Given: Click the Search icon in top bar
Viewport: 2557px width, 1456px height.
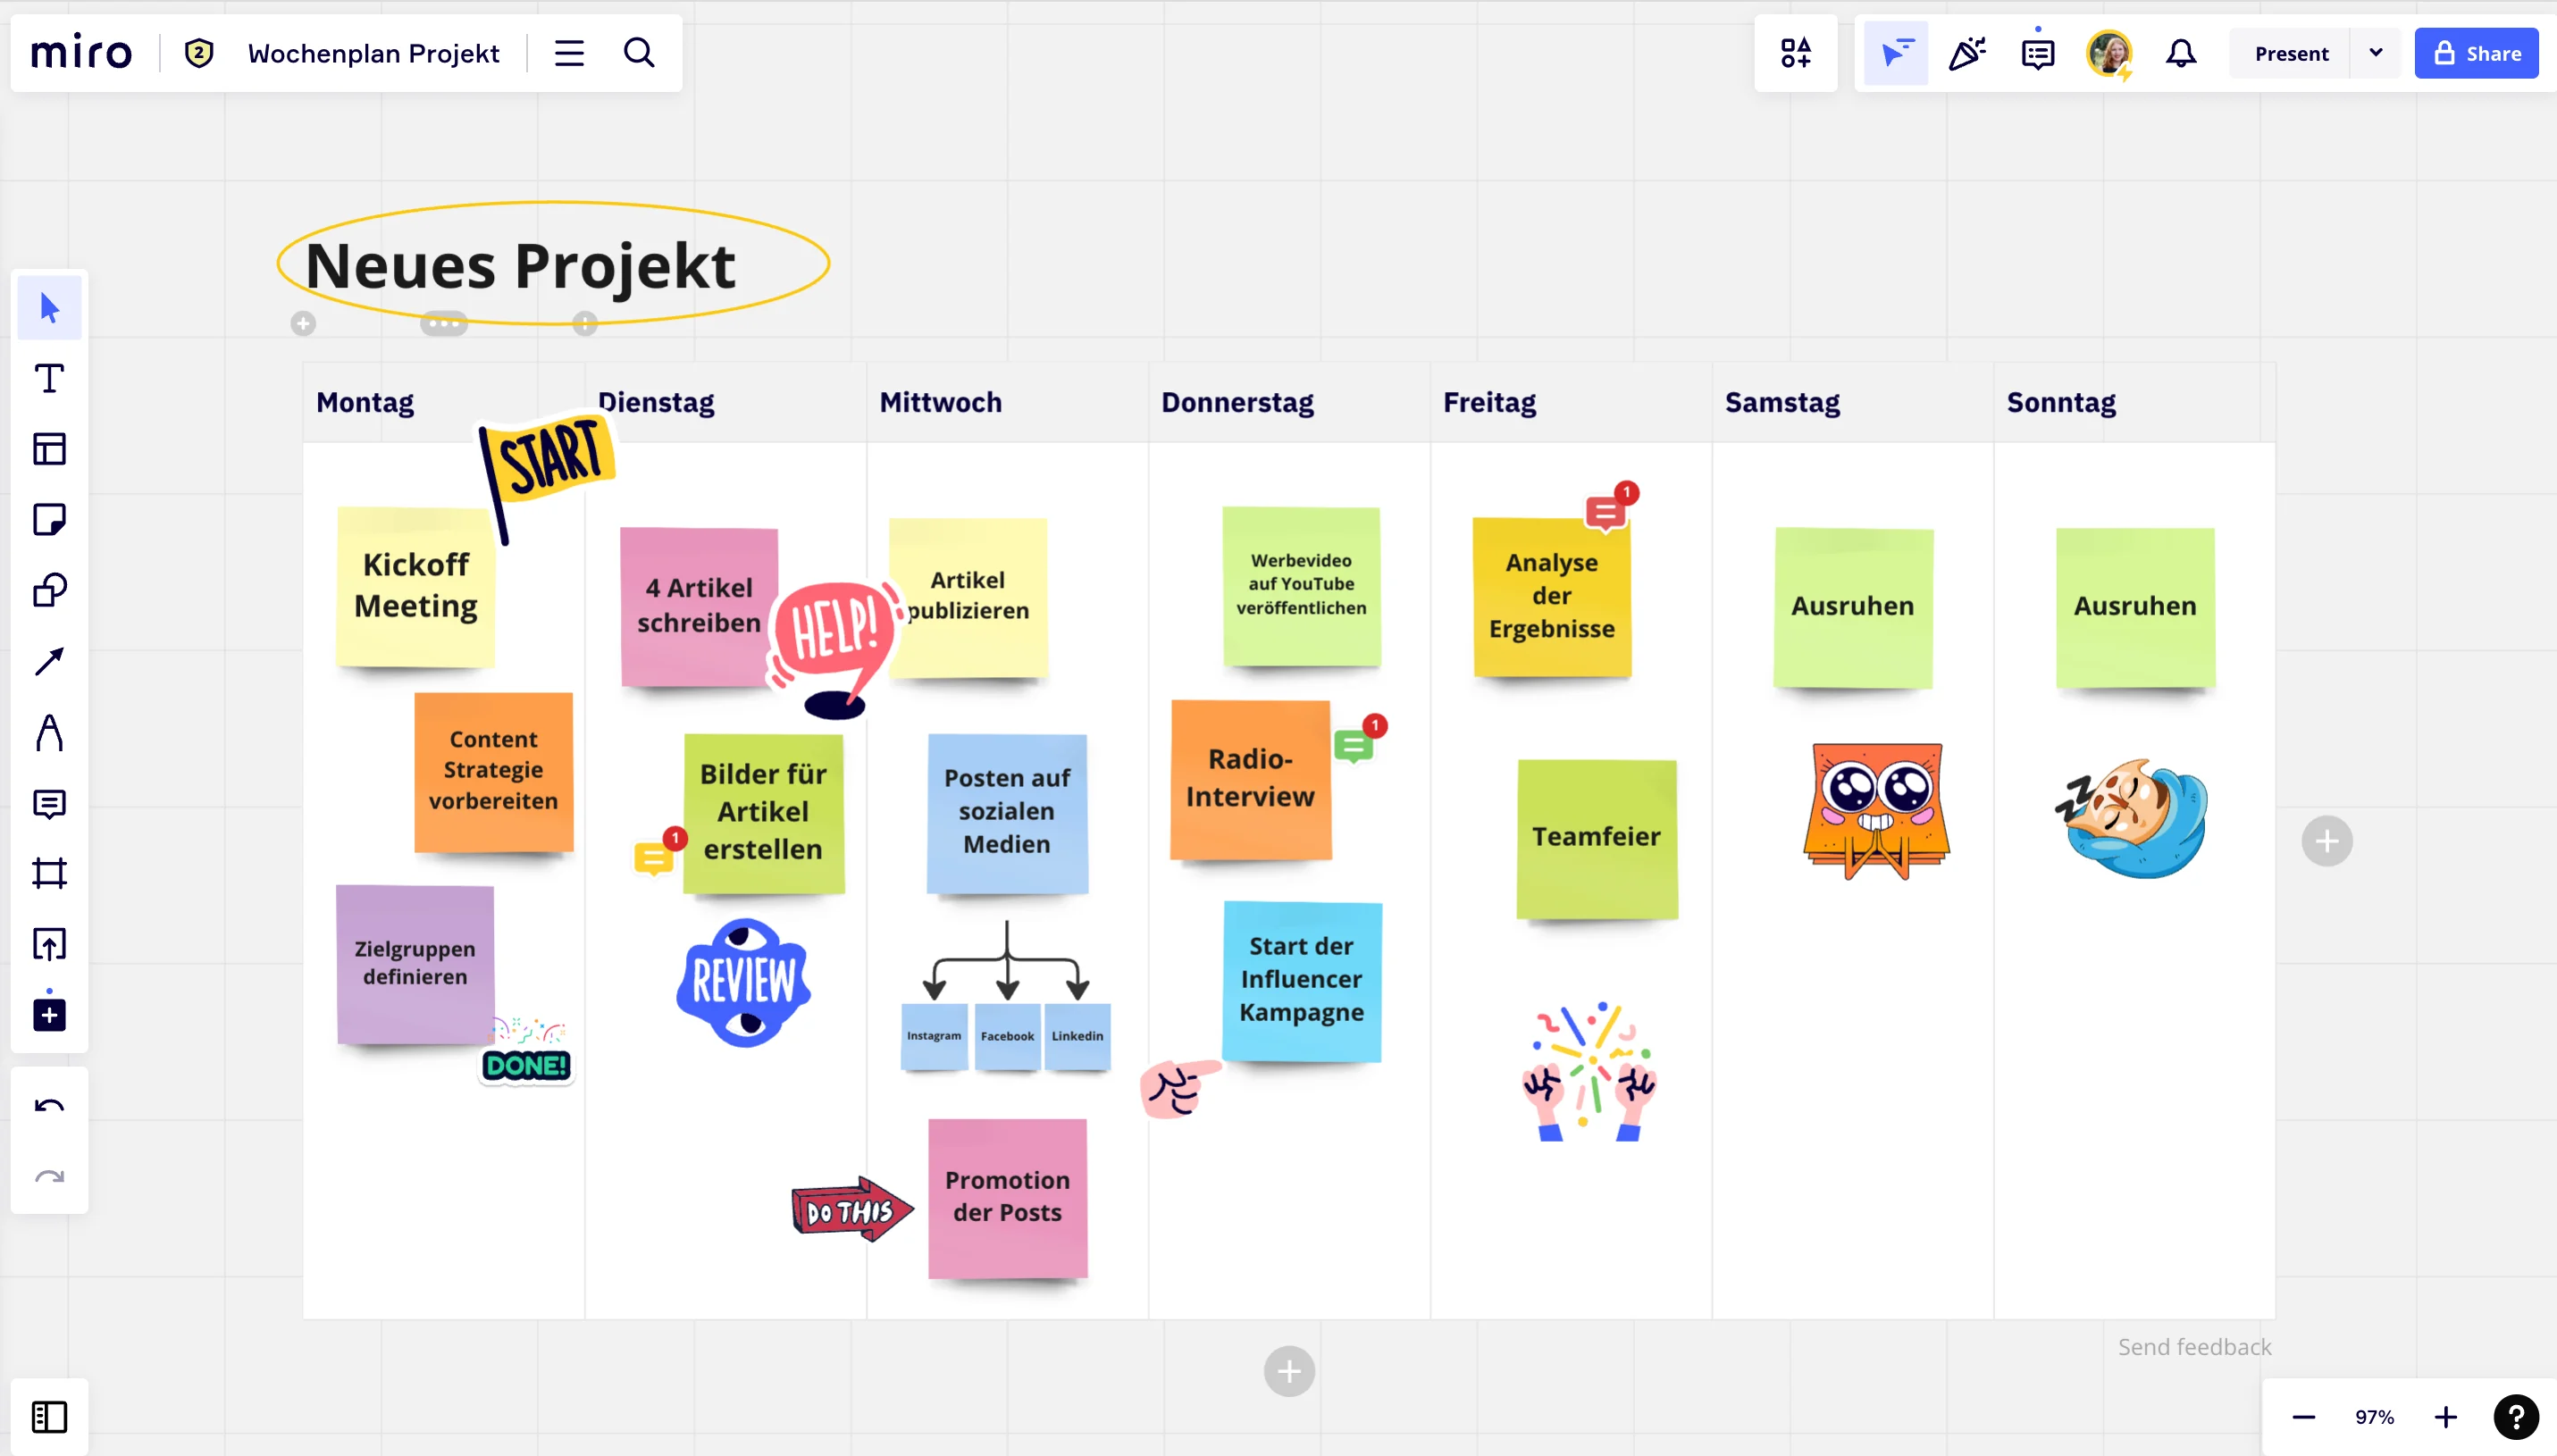Looking at the screenshot, I should tap(638, 53).
